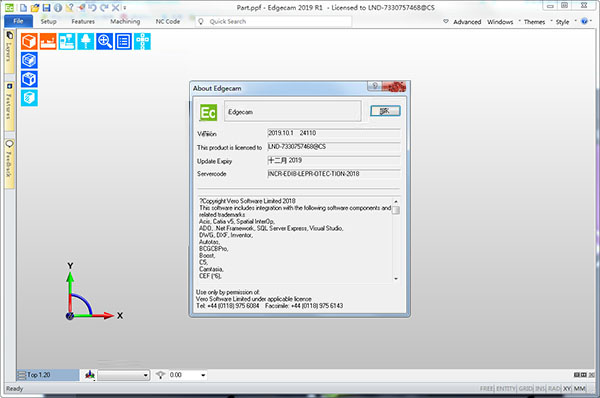Expand the Themes dropdown menu

point(534,22)
